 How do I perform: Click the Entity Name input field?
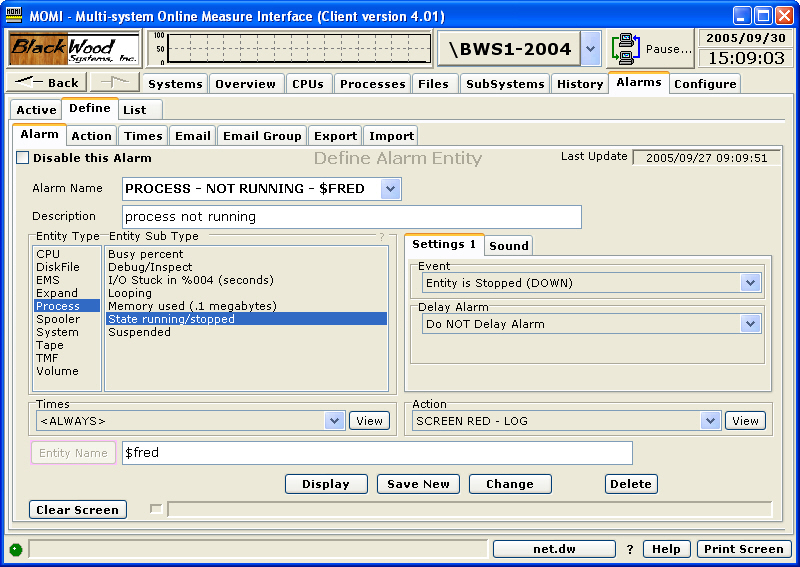point(377,453)
